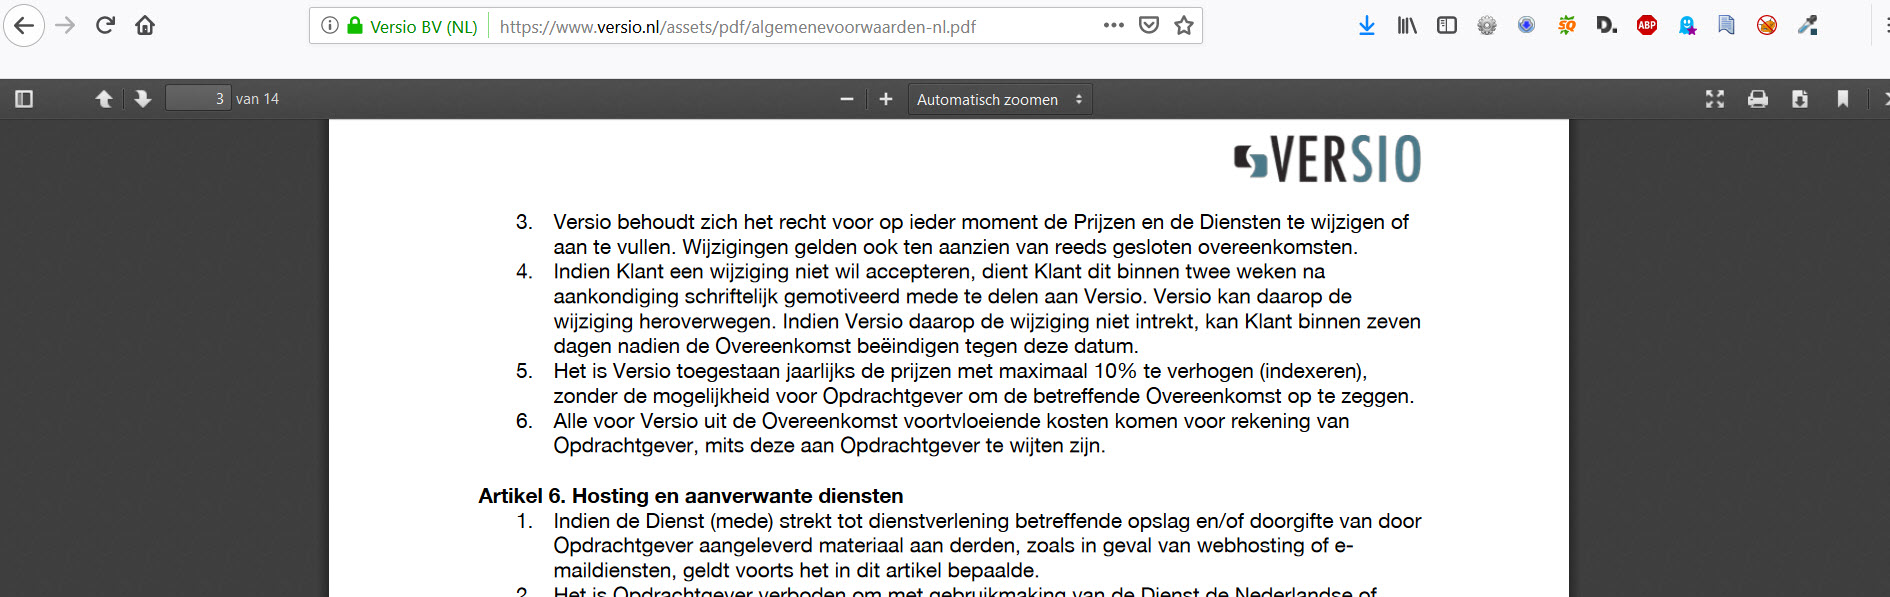
Task: Open the Automatisch zoomen dropdown
Action: click(1000, 99)
